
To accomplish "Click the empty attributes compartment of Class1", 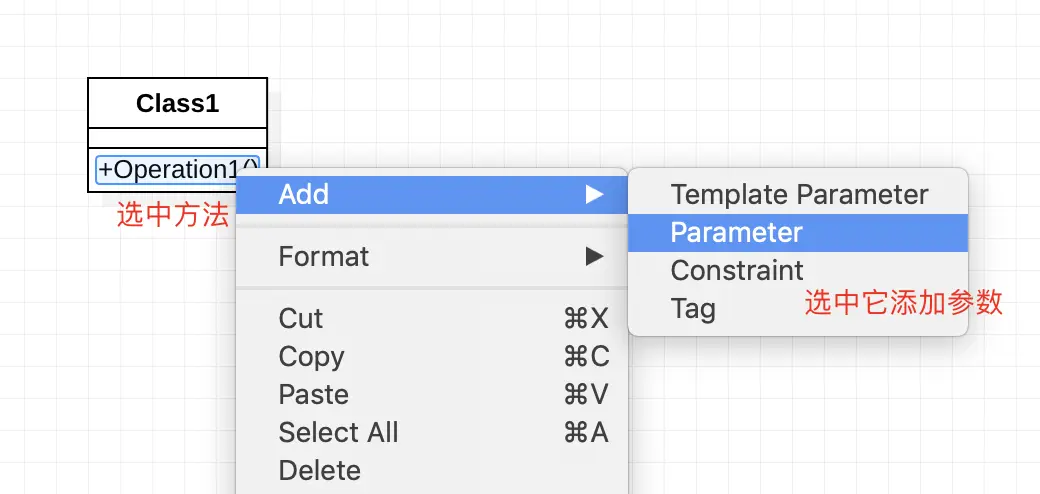I will click(x=178, y=138).
